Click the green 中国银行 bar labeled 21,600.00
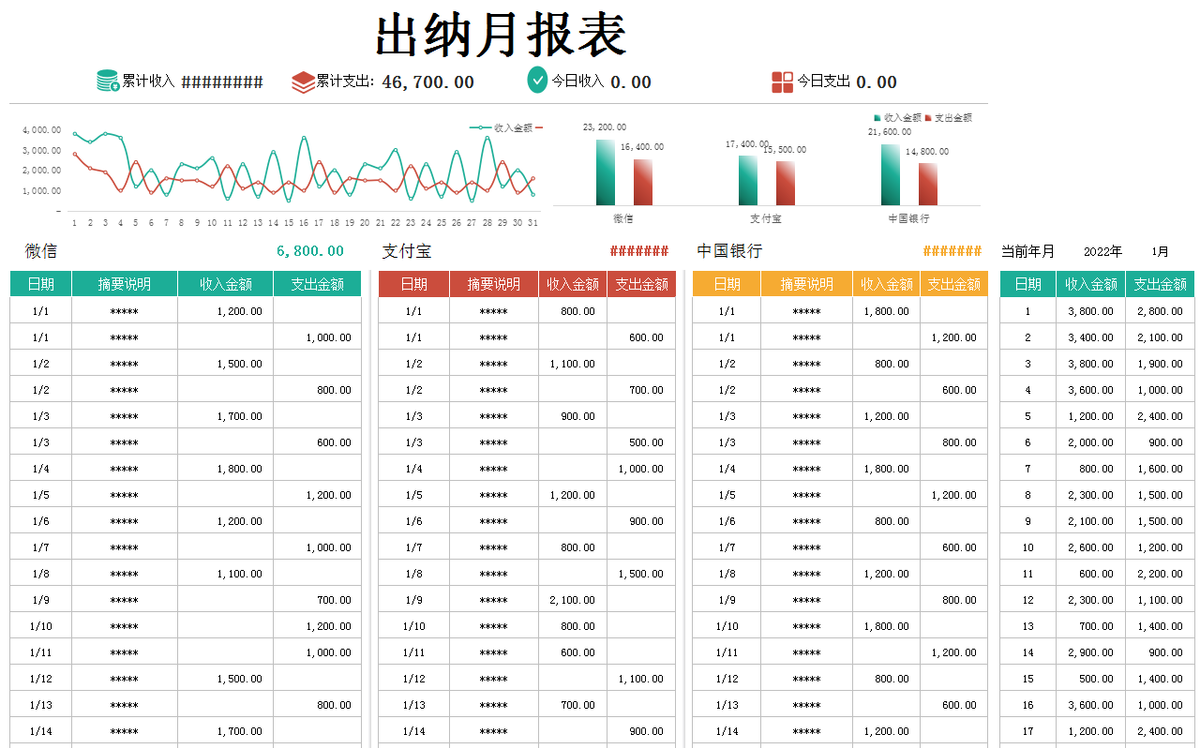The image size is (1200, 748). click(890, 175)
